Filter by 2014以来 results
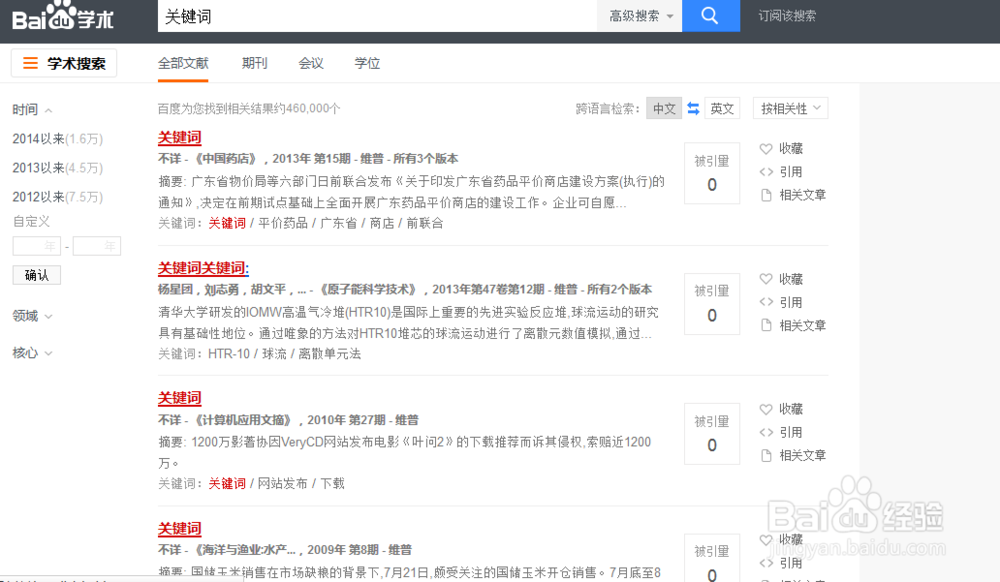 pos(57,138)
